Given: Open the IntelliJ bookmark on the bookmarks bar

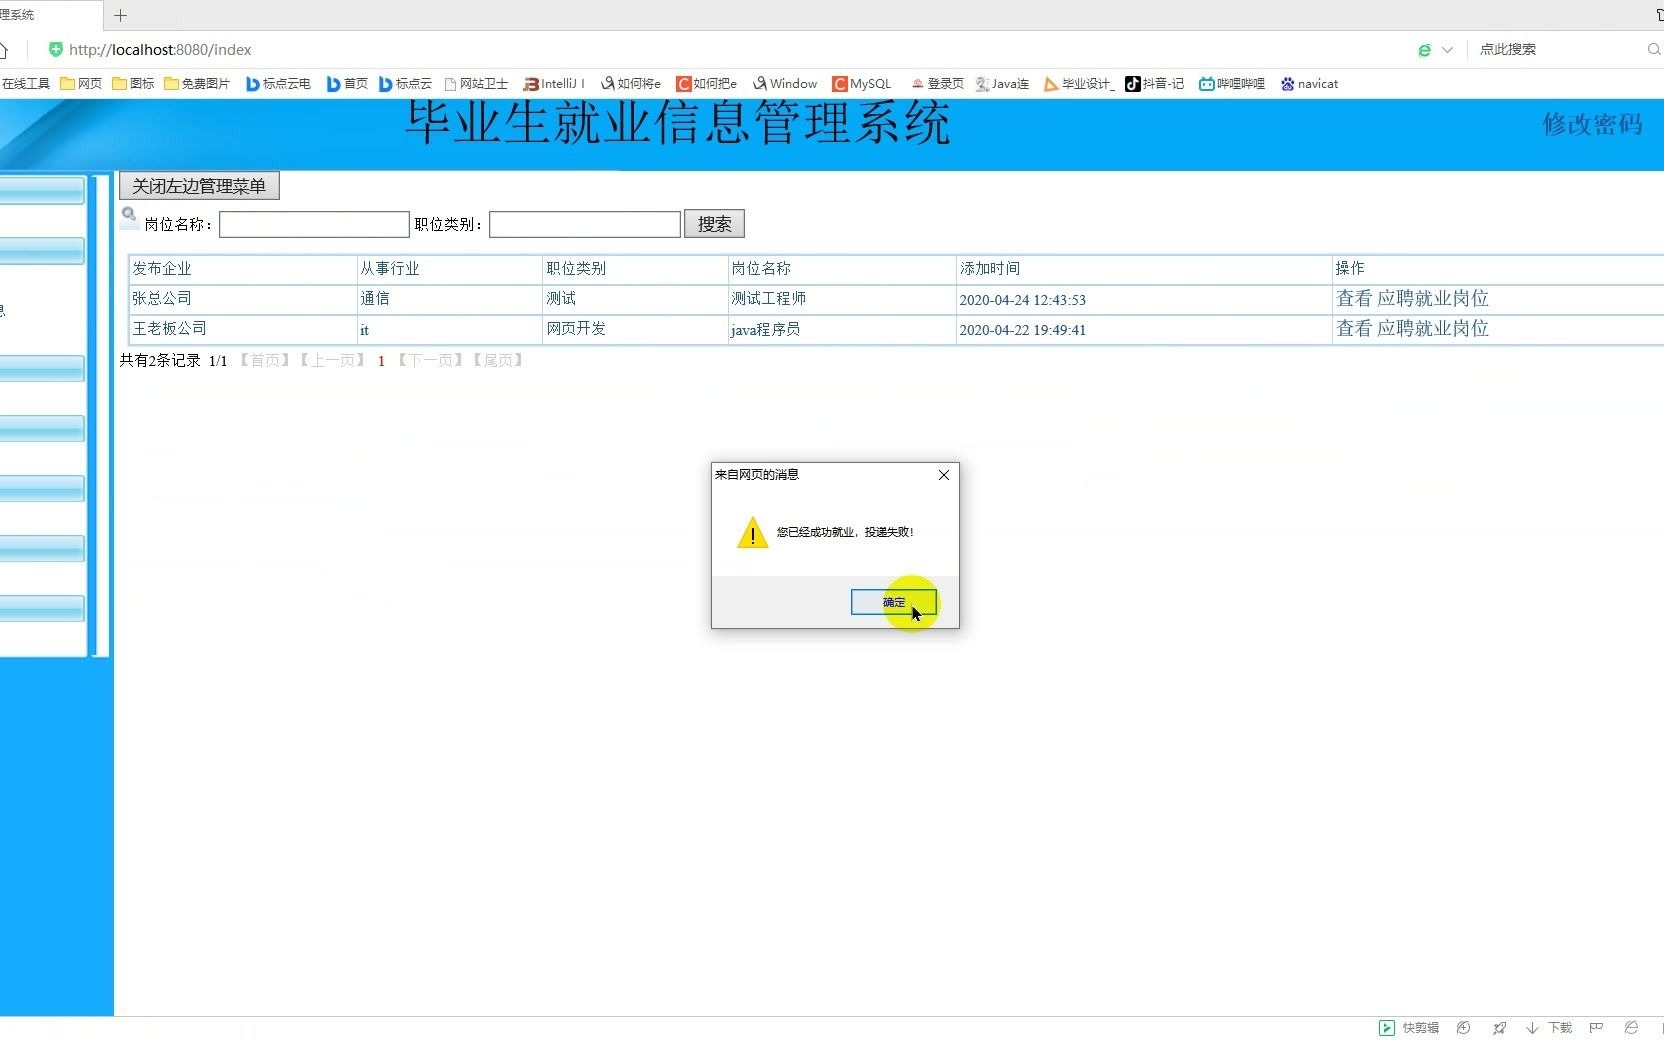Looking at the screenshot, I should click(x=553, y=84).
